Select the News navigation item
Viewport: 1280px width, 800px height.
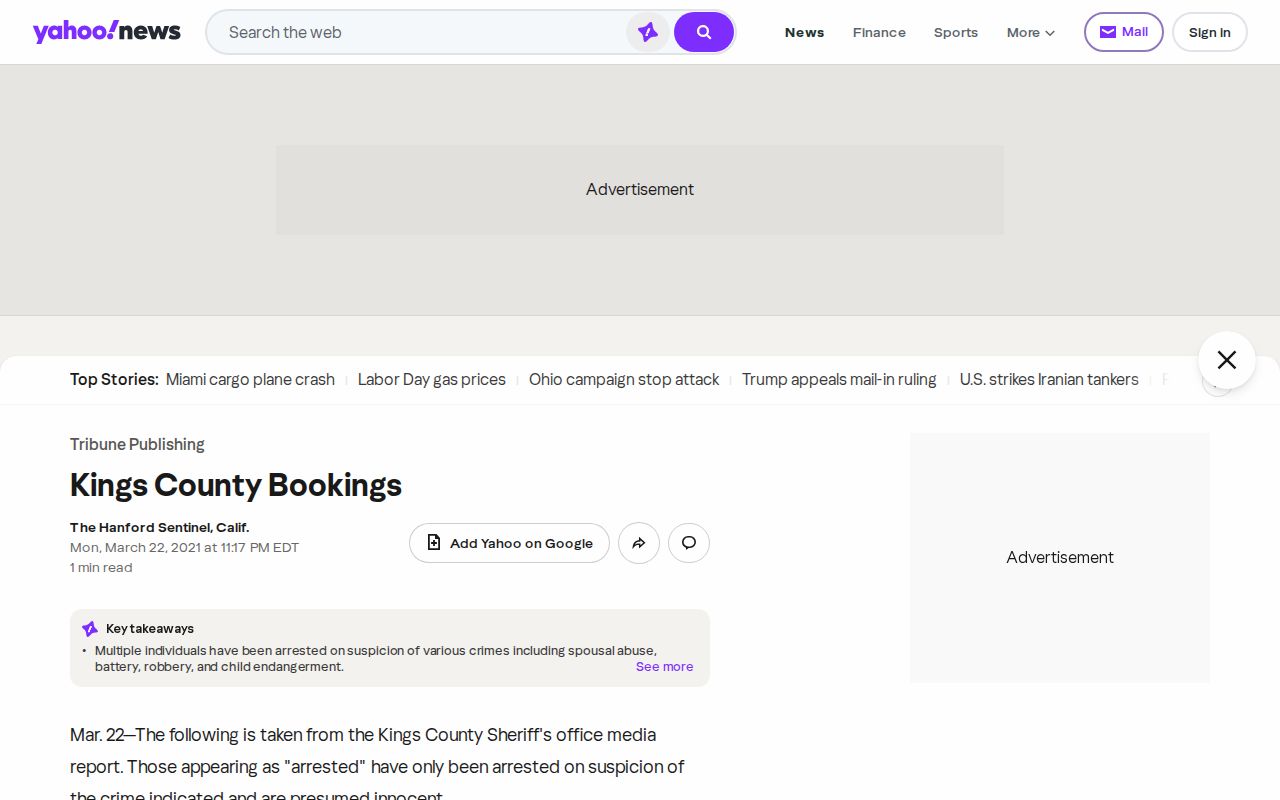click(x=804, y=32)
